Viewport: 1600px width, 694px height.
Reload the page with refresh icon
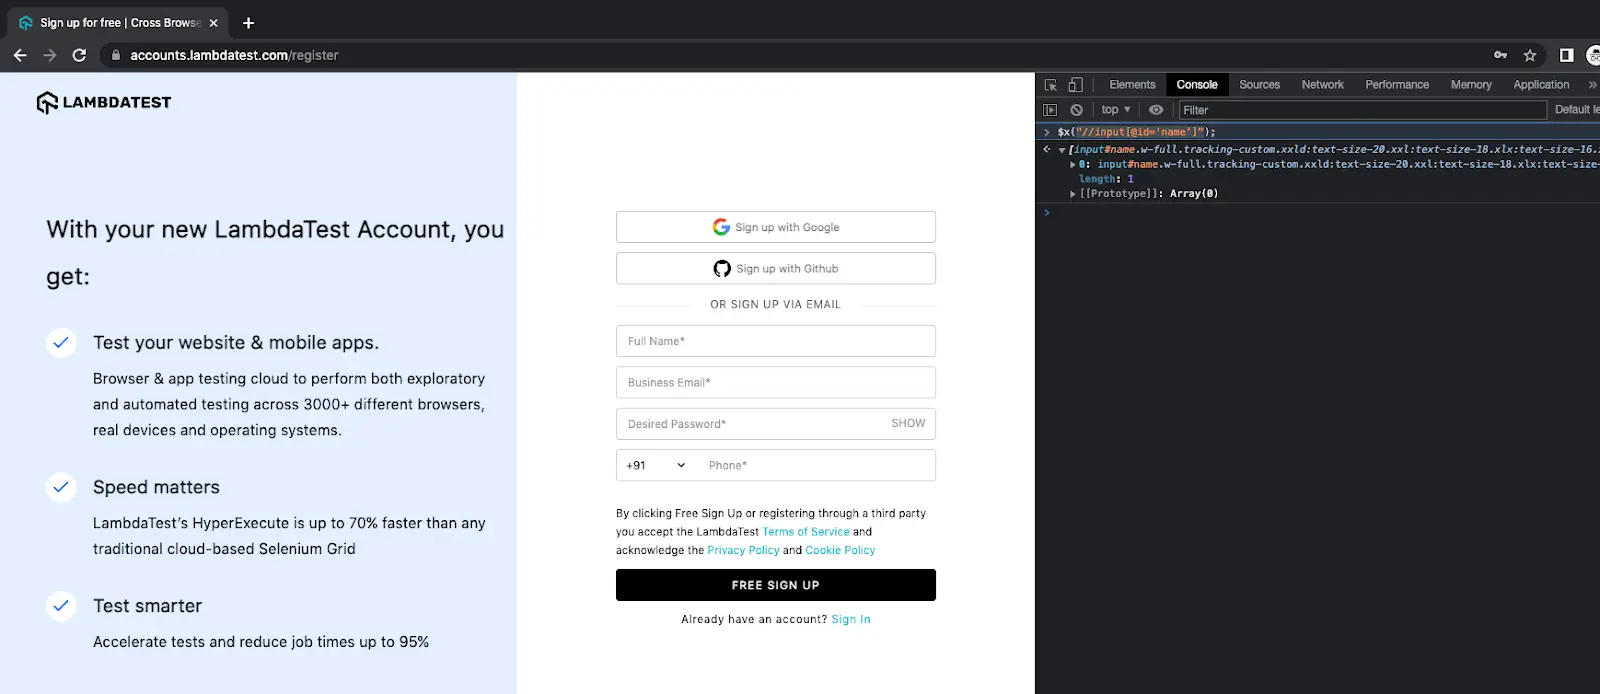(79, 55)
